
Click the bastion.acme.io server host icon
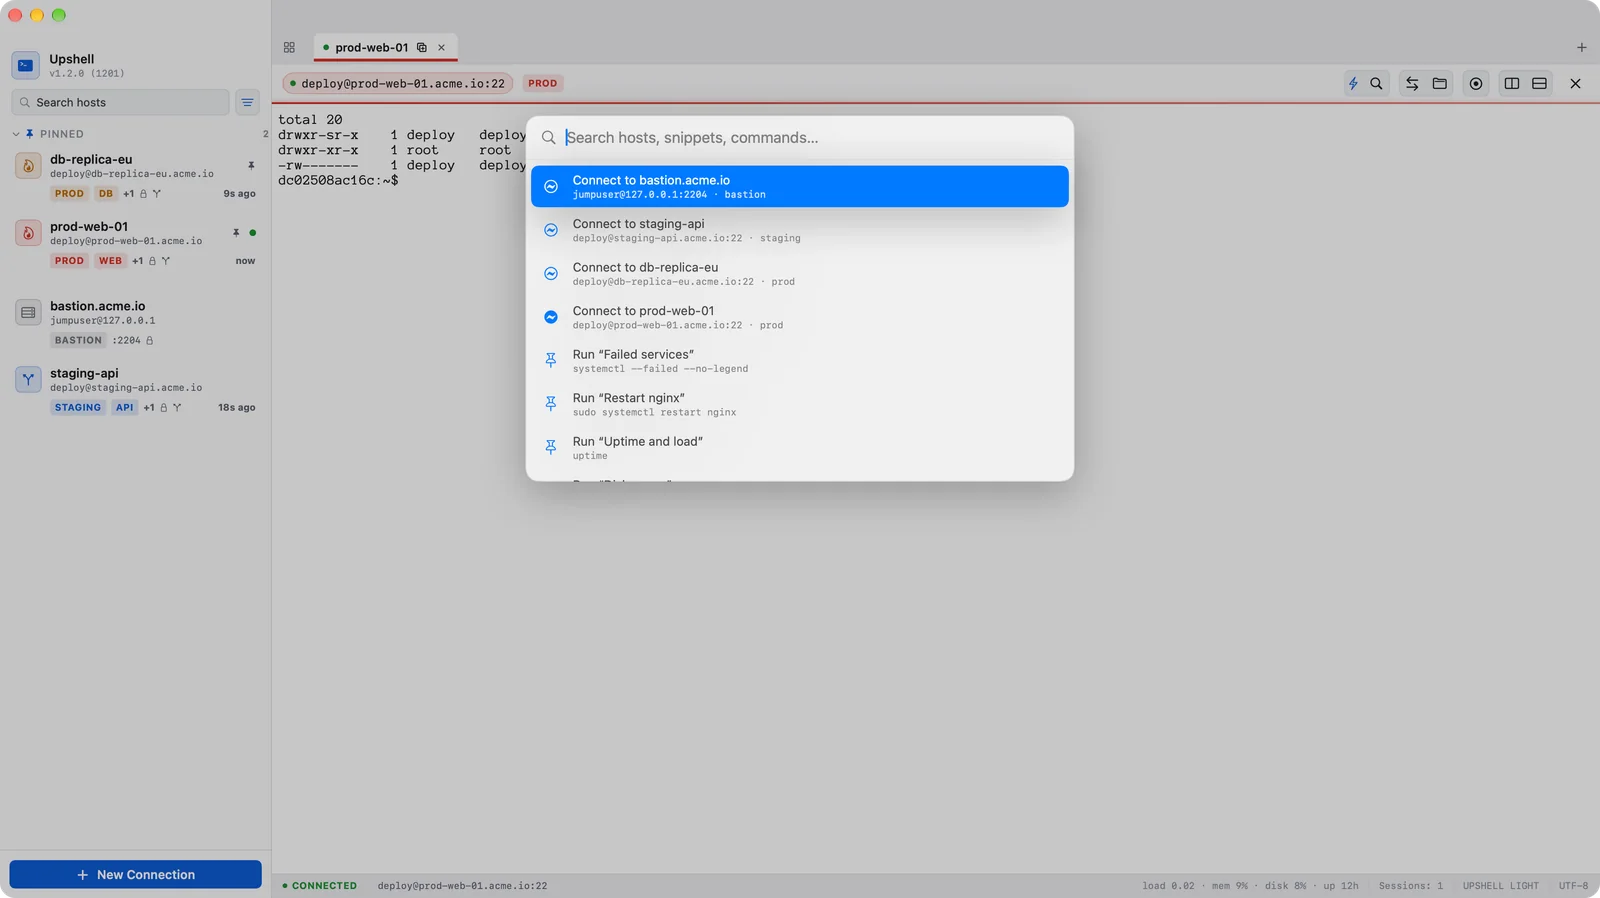(28, 312)
